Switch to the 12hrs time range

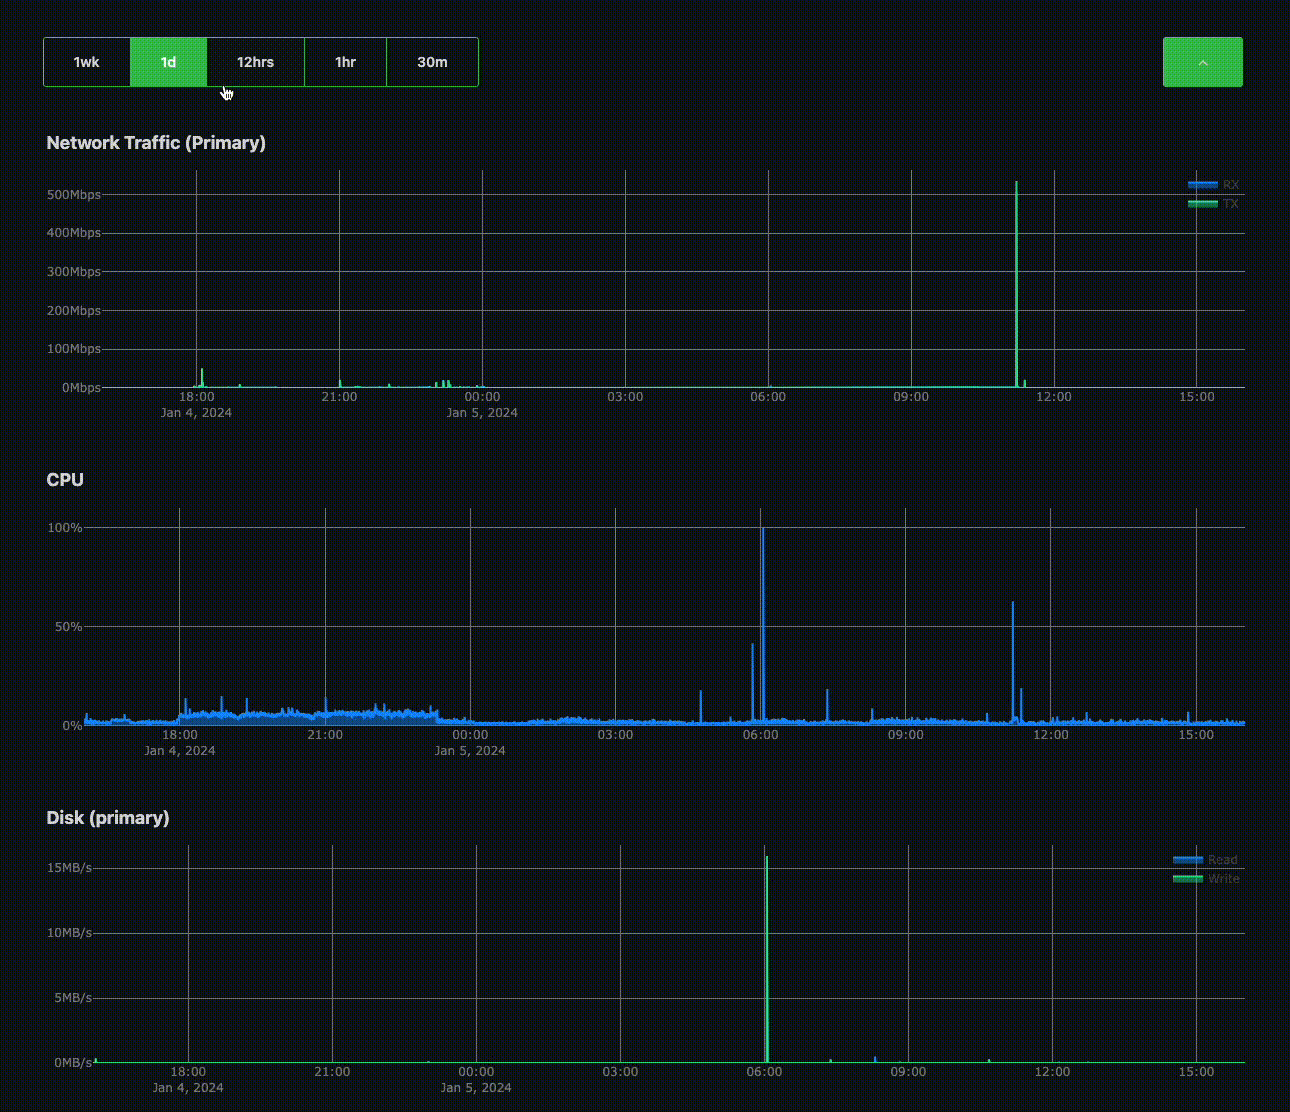pyautogui.click(x=255, y=61)
